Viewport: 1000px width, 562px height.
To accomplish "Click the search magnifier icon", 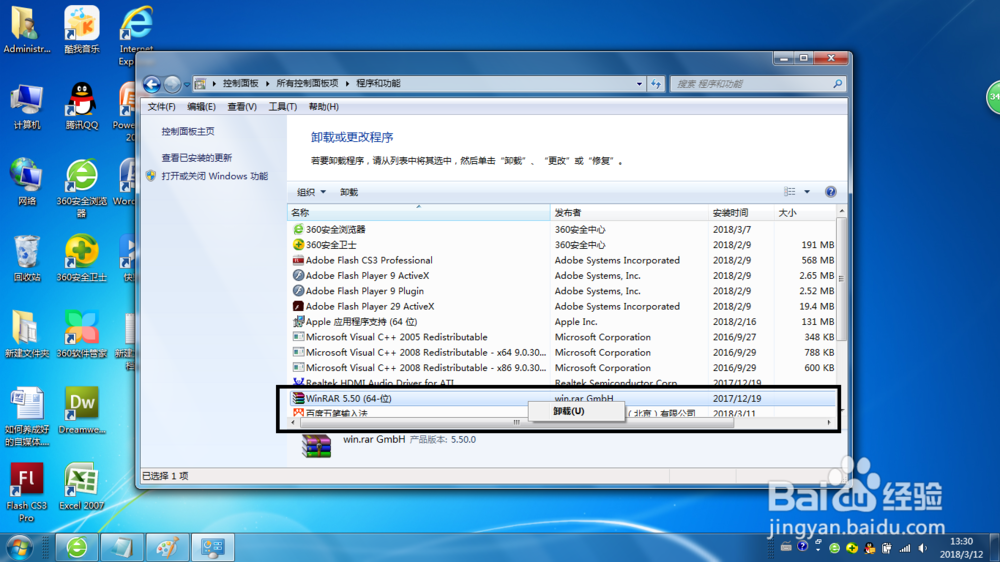I will tap(837, 84).
